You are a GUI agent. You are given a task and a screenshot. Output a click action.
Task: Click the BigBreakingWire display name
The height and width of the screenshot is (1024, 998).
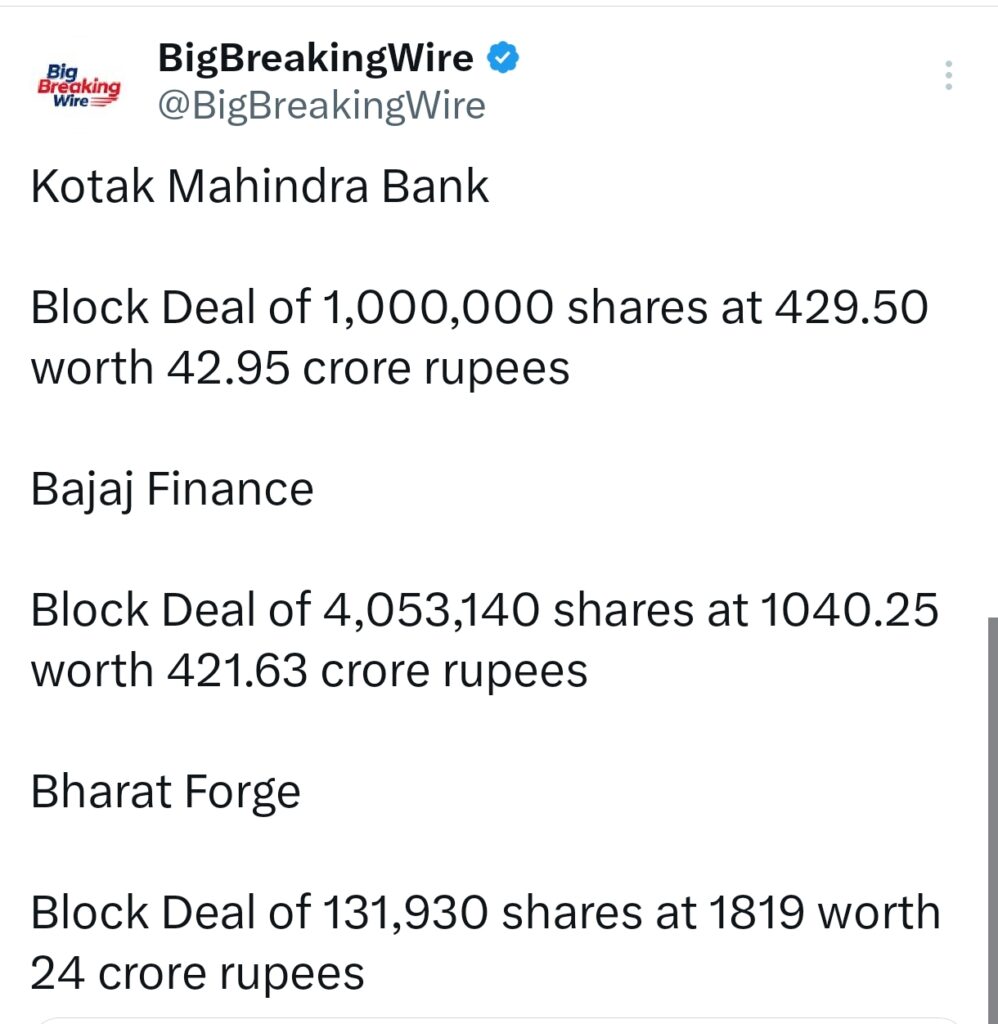tap(316, 57)
